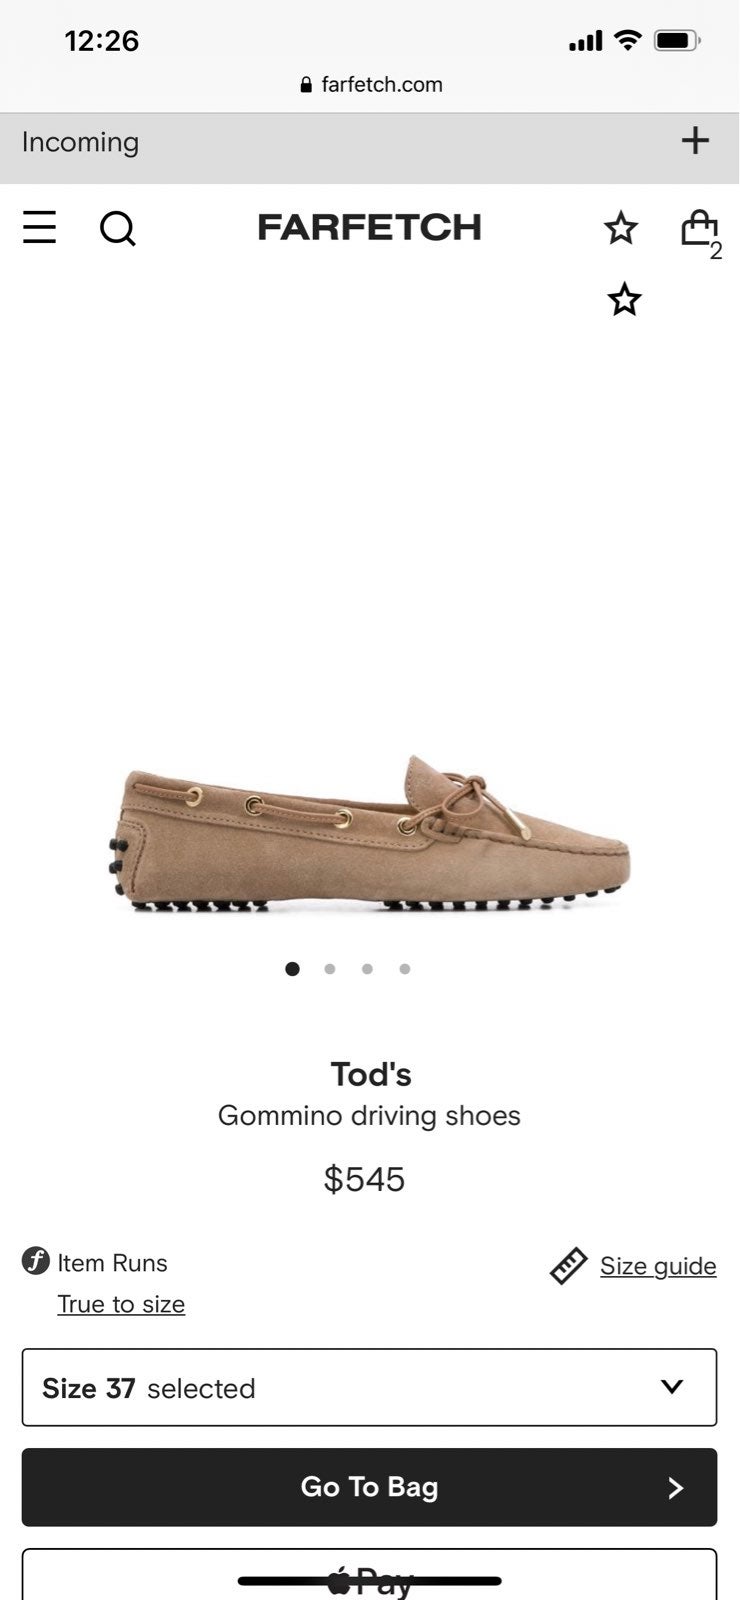
Task: Tap the Go To Bag arrow chevron
Action: (x=676, y=1488)
